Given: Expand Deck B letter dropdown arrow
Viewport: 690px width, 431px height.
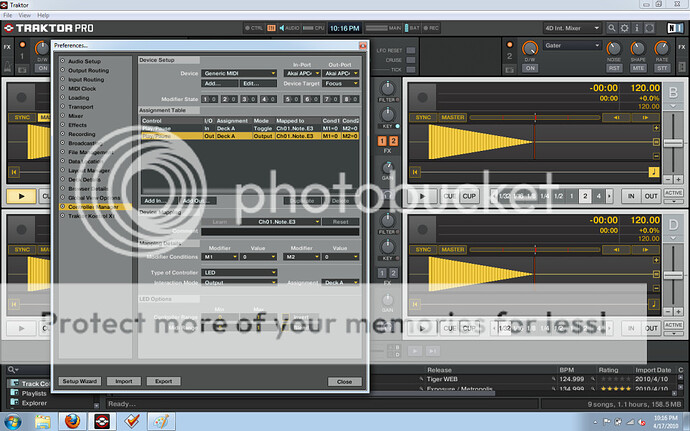Looking at the screenshot, I should coord(673,106).
